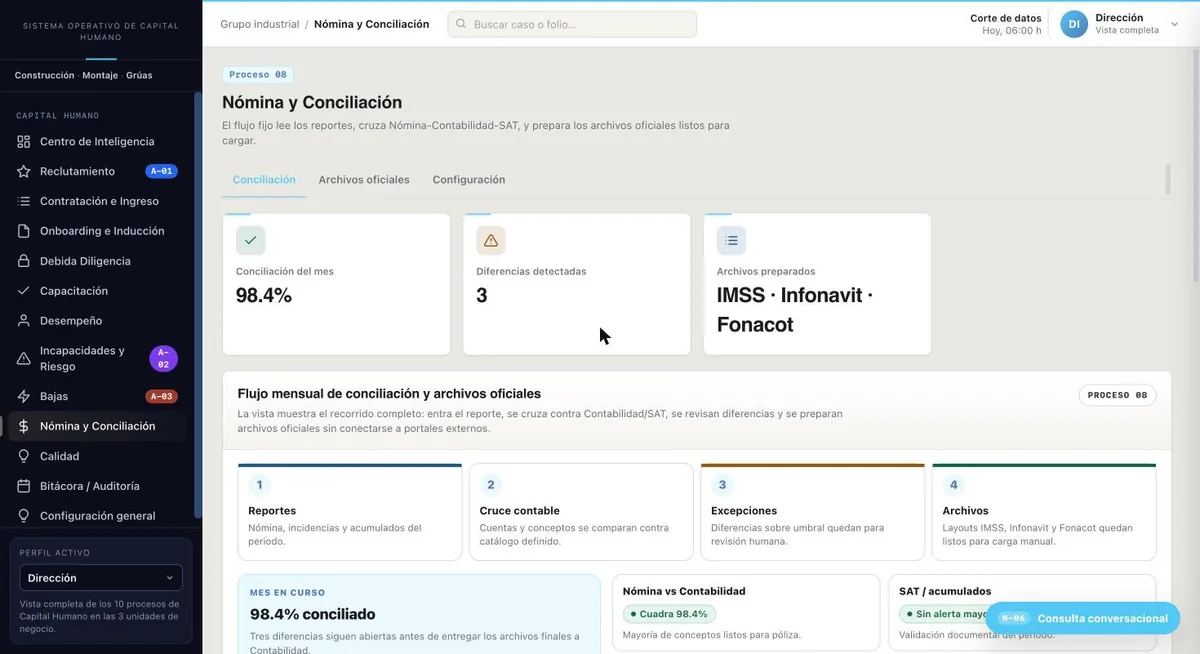This screenshot has width=1200, height=654.
Task: Click the Nómina y Conciliación dollar icon
Action: [24, 427]
